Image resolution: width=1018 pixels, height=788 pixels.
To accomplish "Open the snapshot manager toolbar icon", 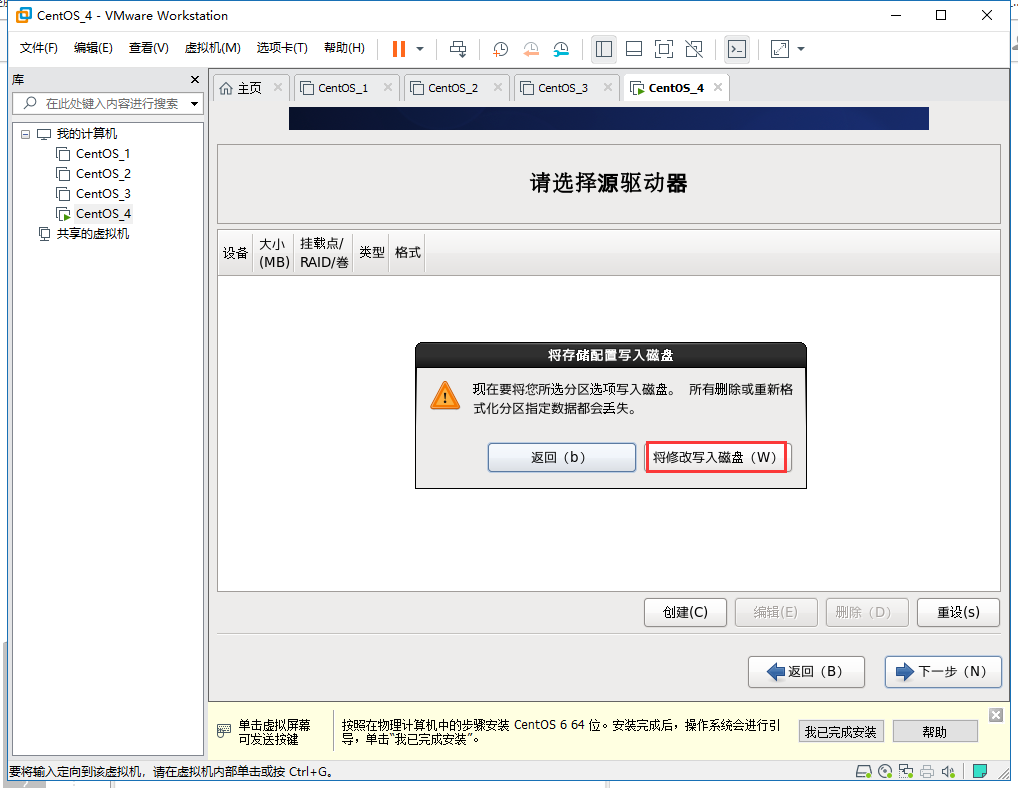I will (x=561, y=49).
